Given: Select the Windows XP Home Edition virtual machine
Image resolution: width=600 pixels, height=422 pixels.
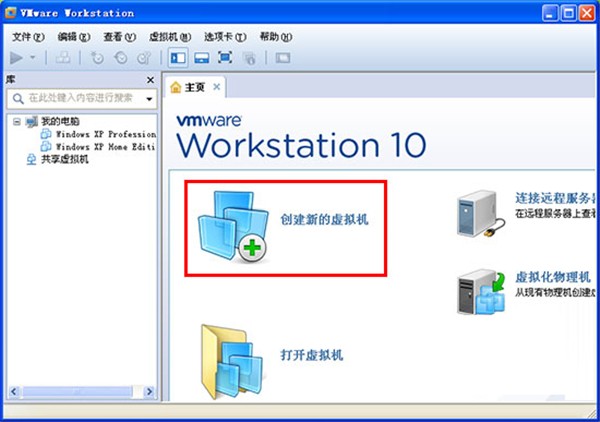Looking at the screenshot, I should [x=105, y=147].
